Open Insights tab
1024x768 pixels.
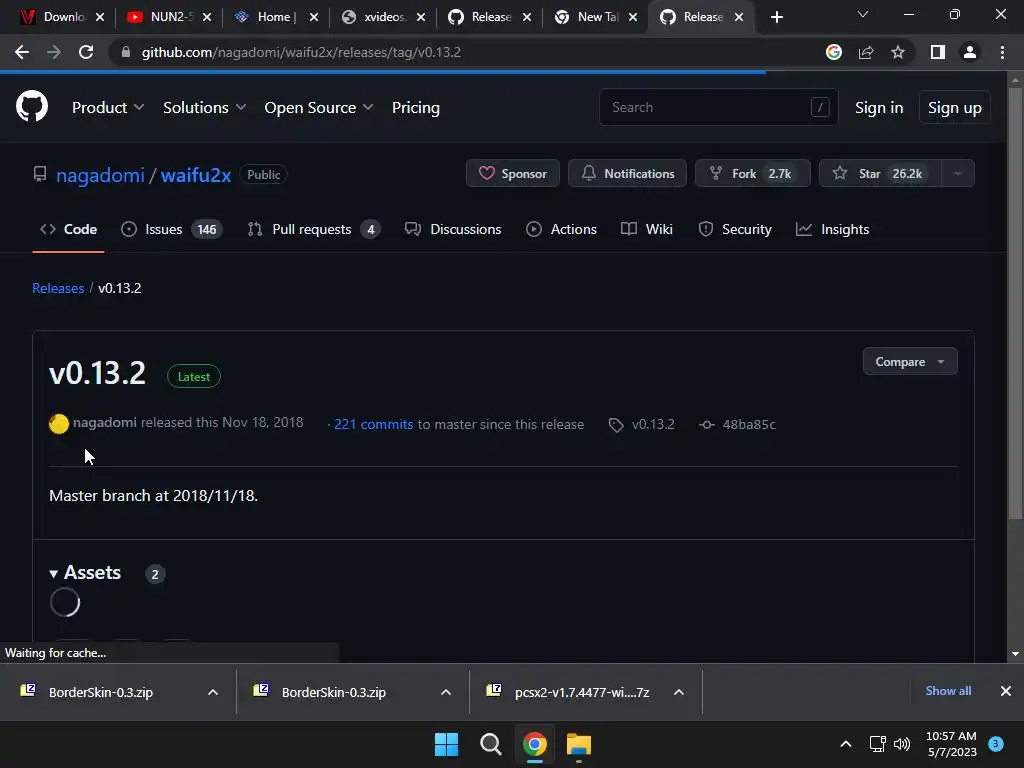click(833, 229)
